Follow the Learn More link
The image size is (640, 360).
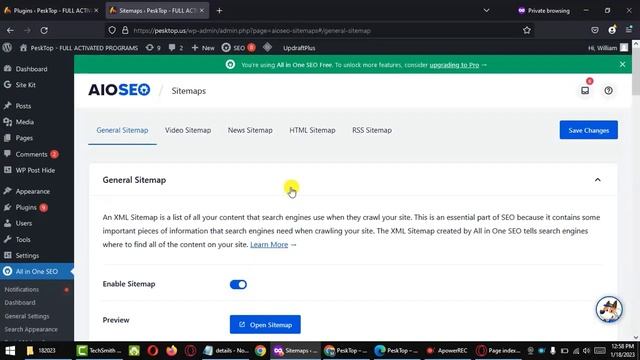269,244
